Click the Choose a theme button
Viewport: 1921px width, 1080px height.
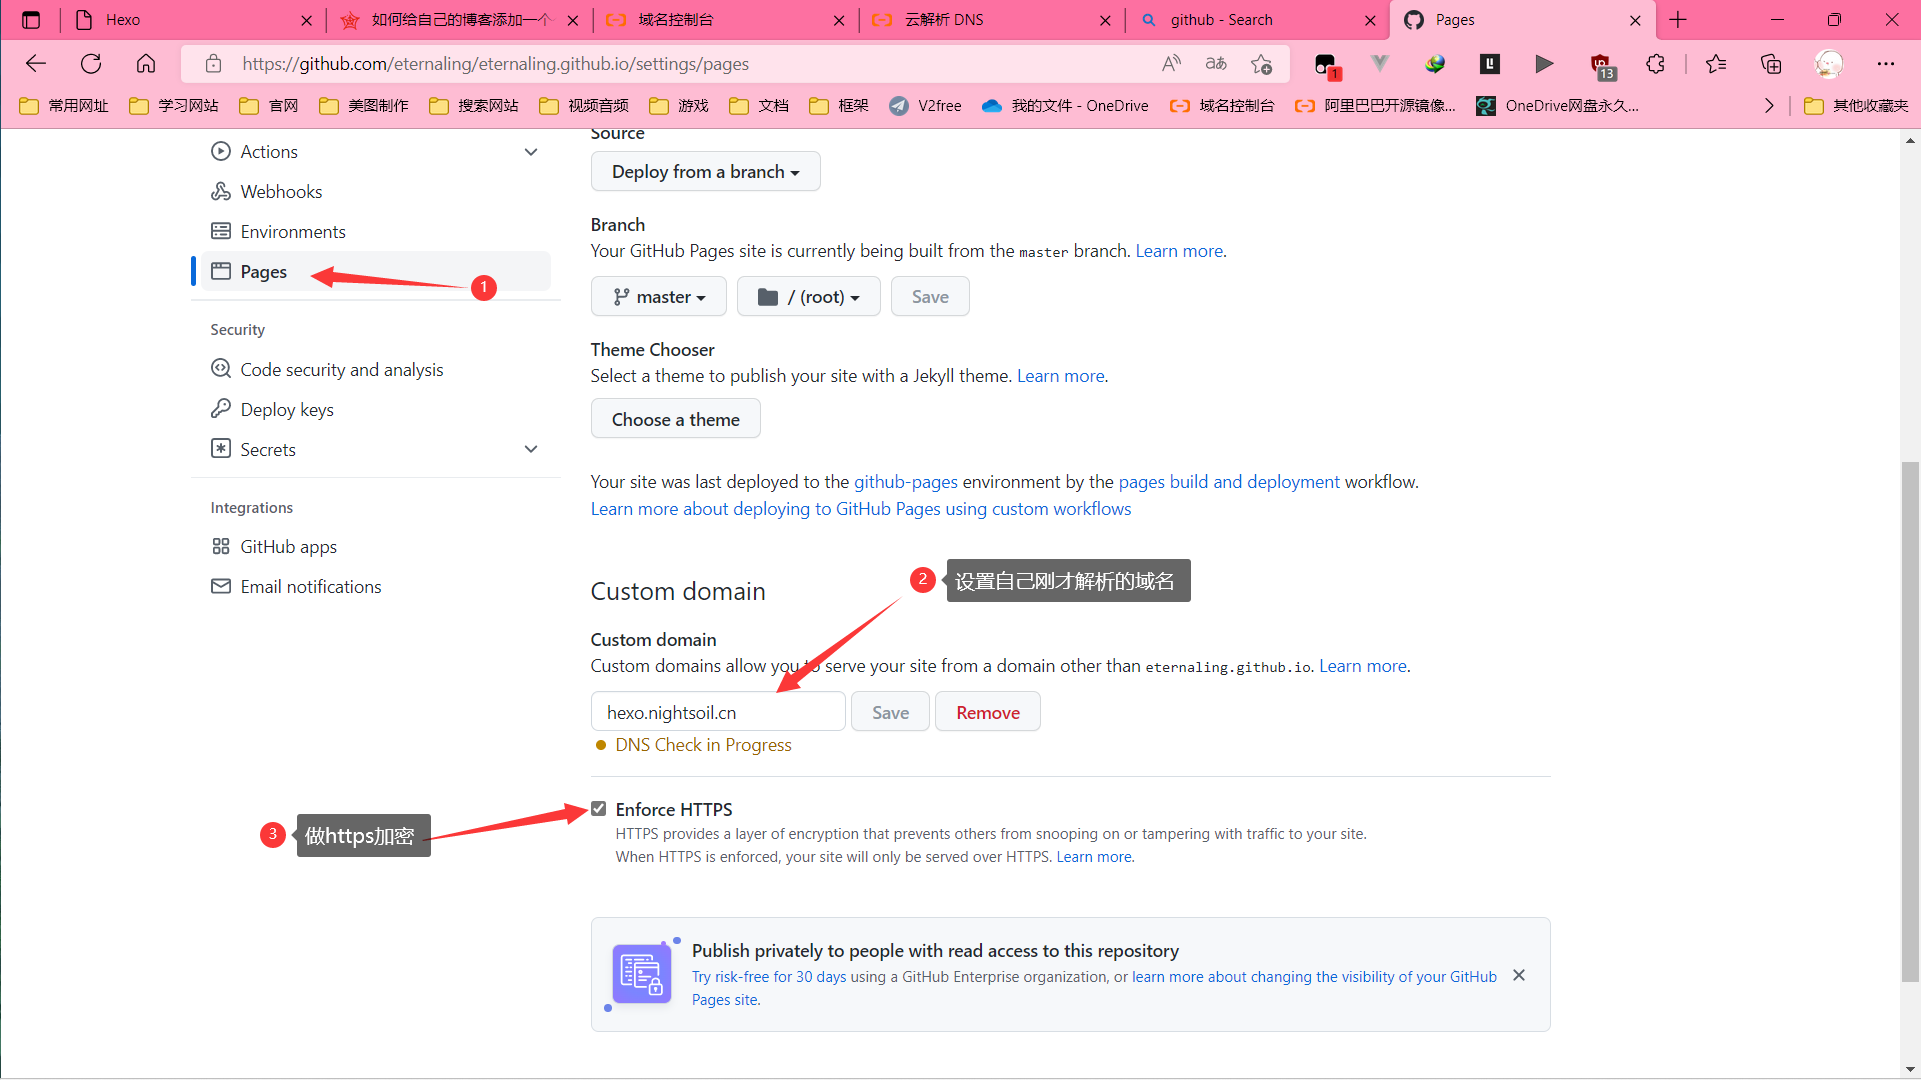coord(676,420)
